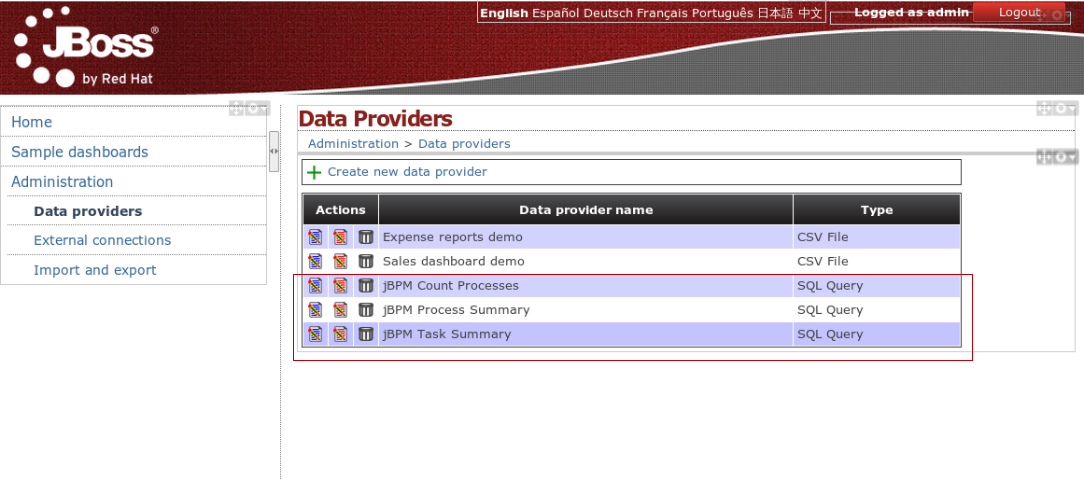Click blue edit icon for jBPM Task Summary
Screen dimensions: 1084x479
(x=315, y=334)
